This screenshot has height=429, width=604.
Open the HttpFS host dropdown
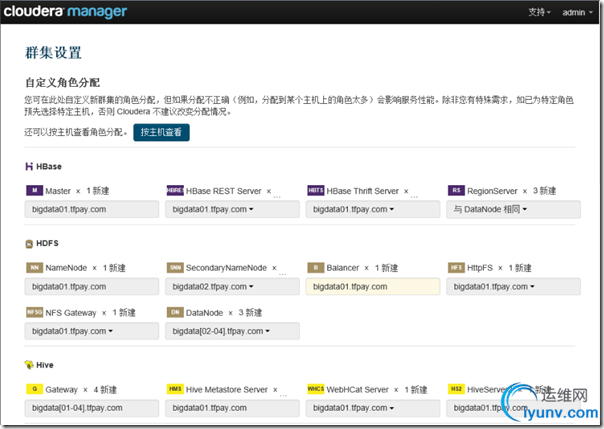tap(513, 287)
